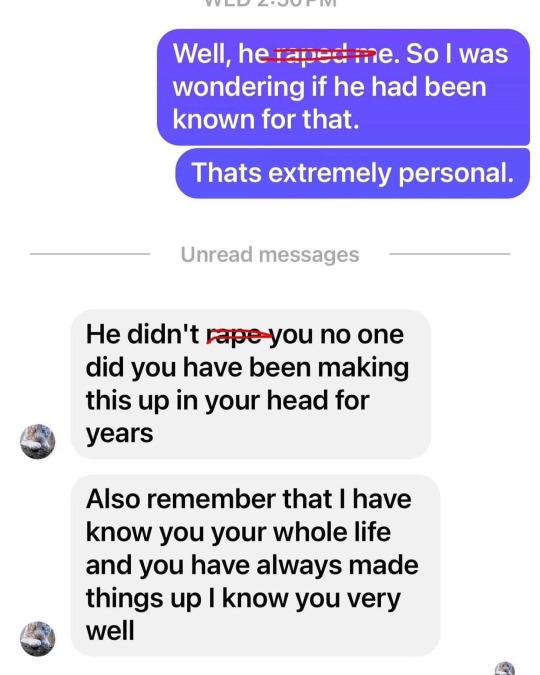Click the line left of 'Unread messages'

pyautogui.click(x=90, y=254)
